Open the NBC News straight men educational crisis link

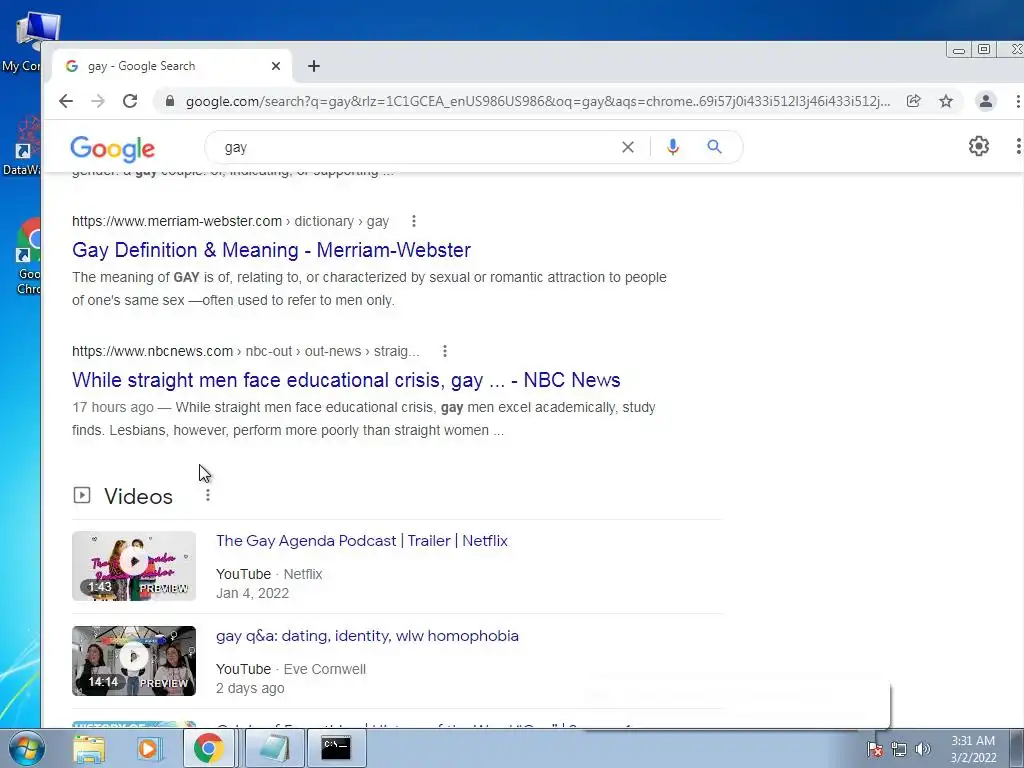[x=346, y=380]
